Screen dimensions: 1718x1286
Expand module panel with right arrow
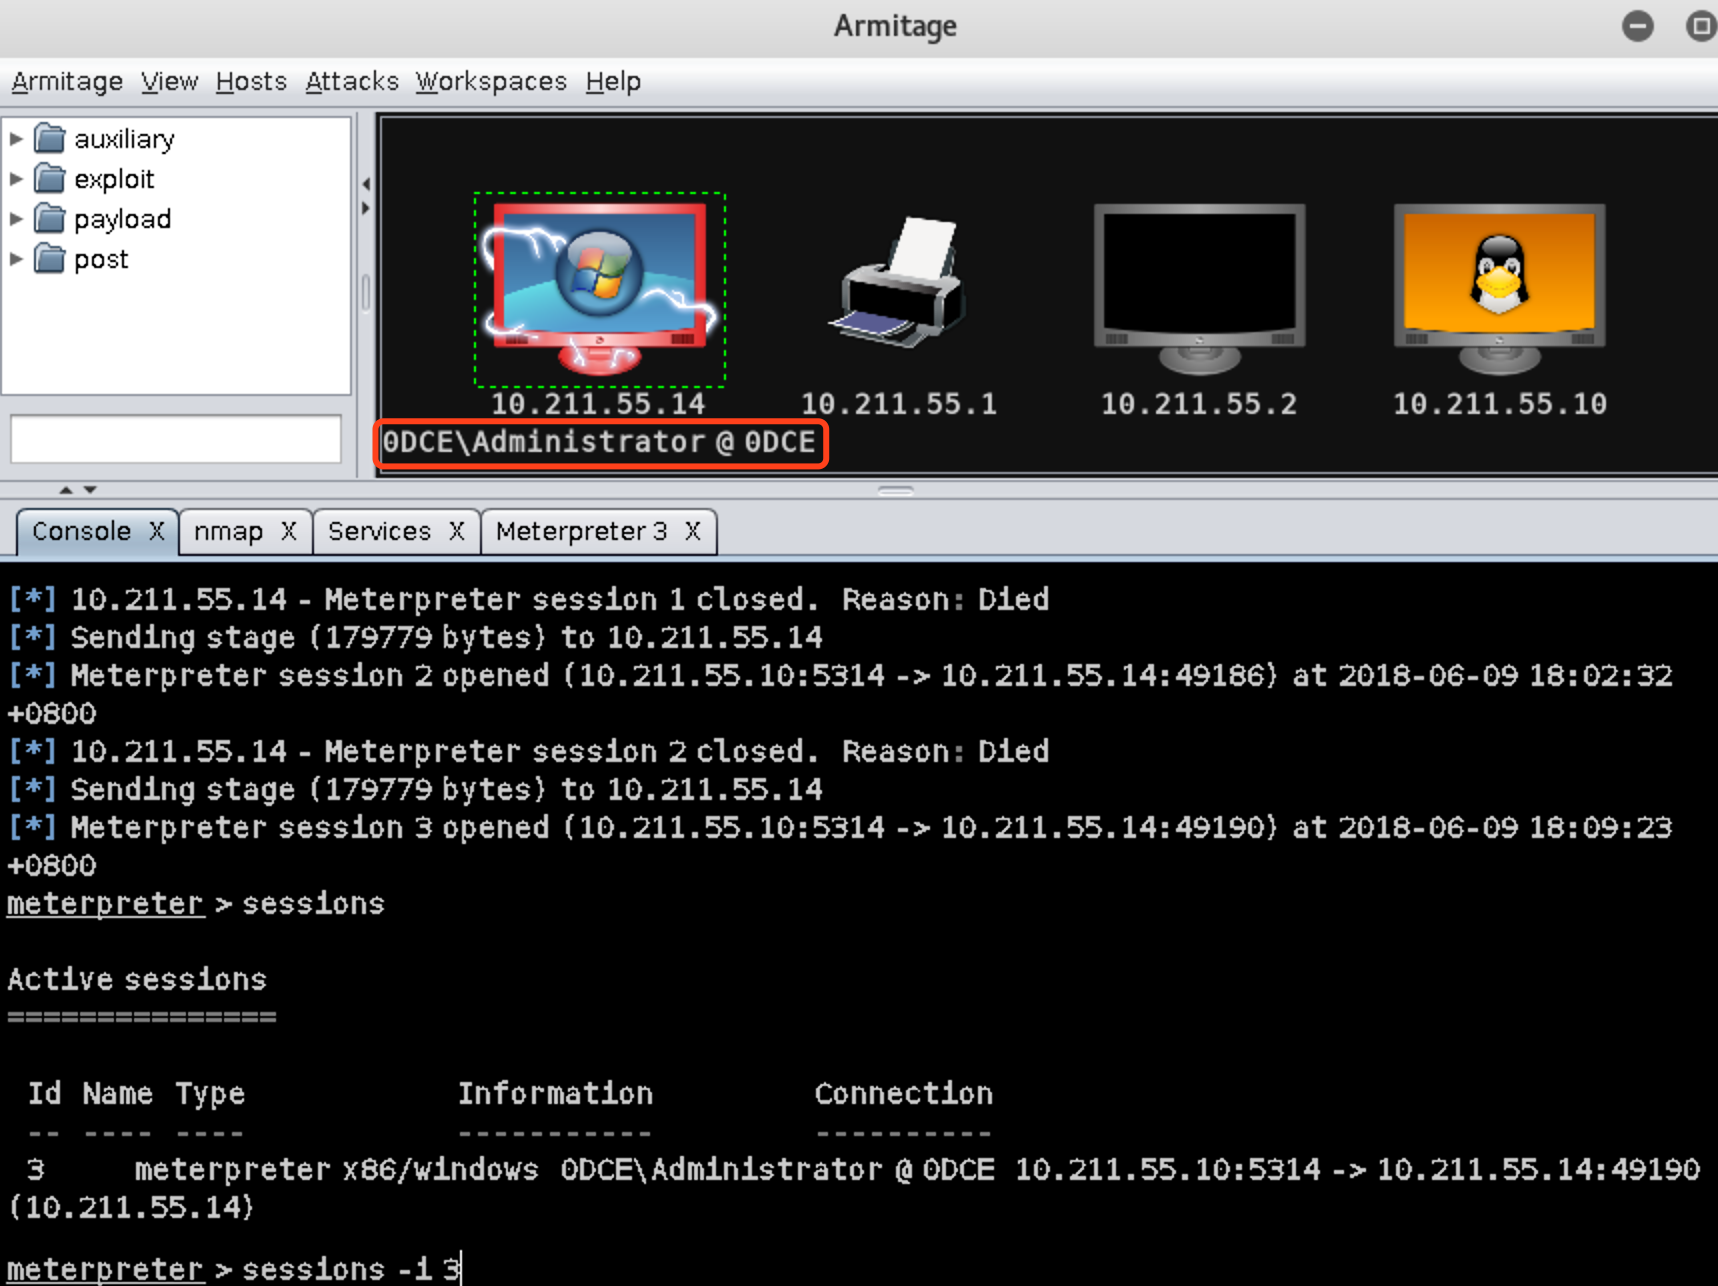click(x=366, y=208)
